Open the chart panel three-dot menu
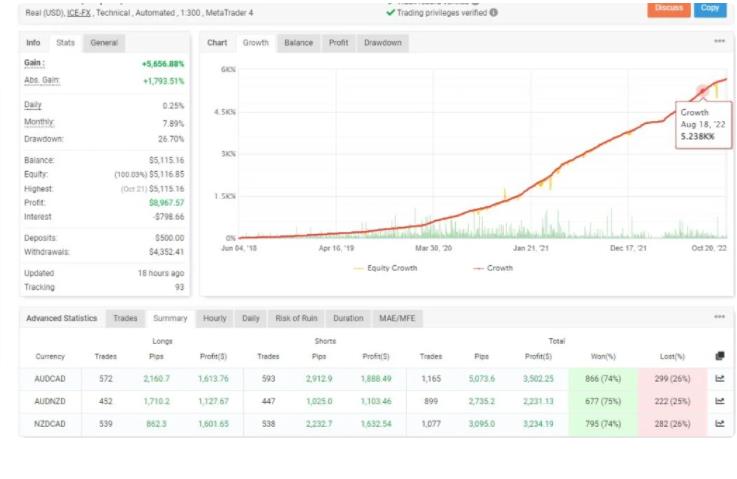Screen dimensions: 737x479 click(x=719, y=42)
